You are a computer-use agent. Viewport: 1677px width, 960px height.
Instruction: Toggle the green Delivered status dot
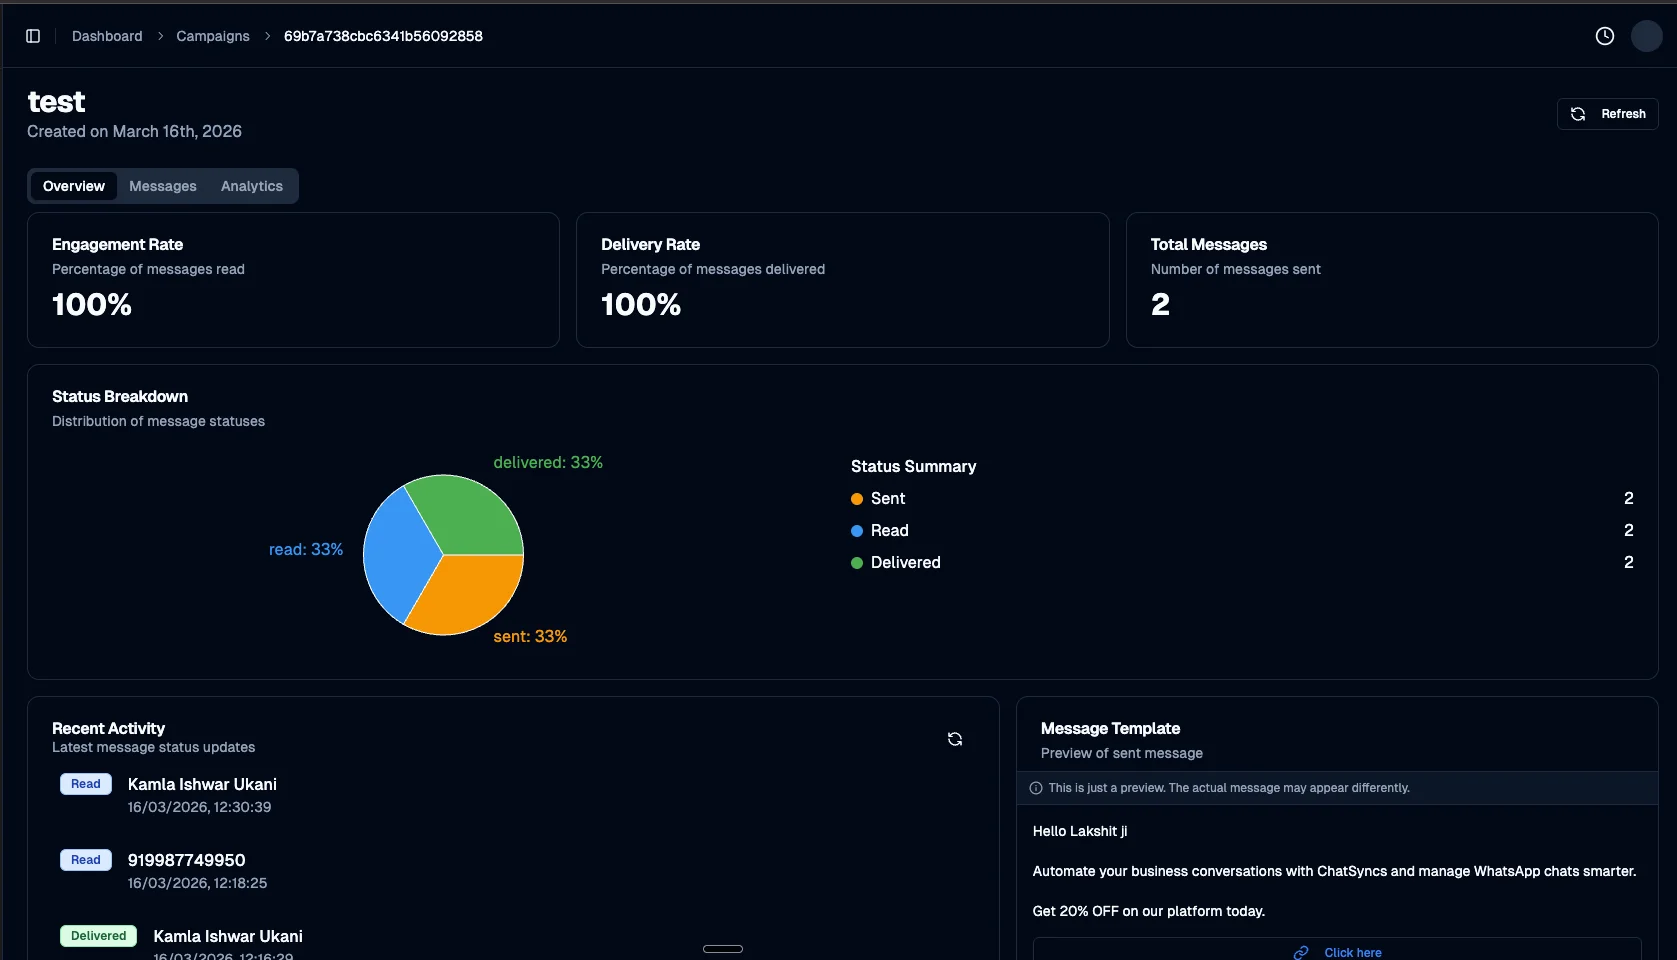856,563
